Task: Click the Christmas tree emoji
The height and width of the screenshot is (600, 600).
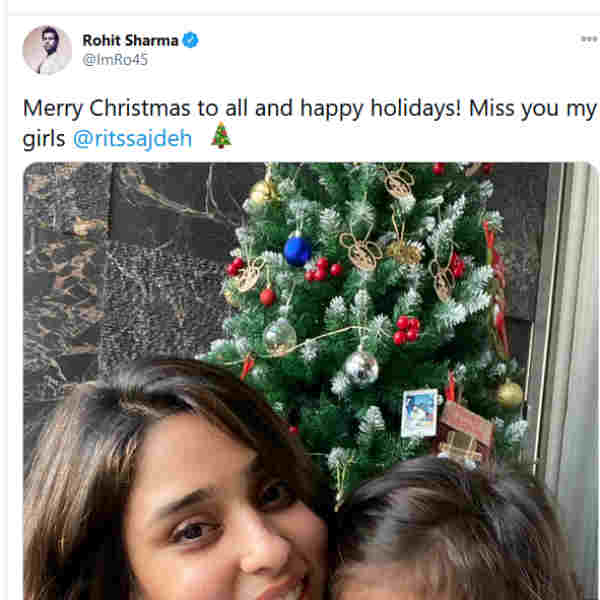Action: coord(221,135)
